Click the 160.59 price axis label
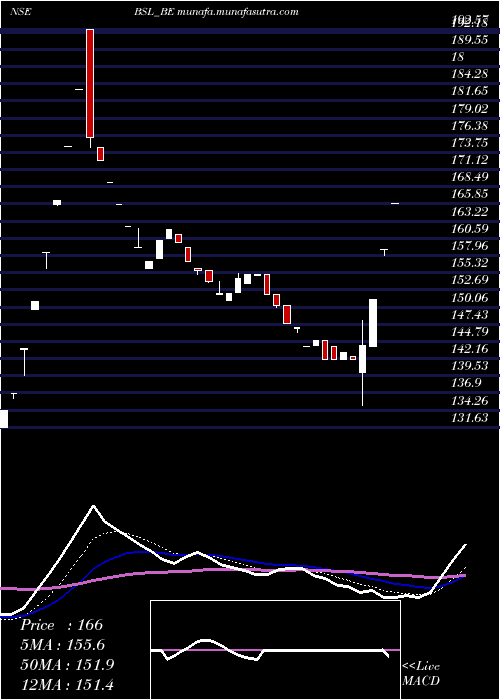The width and height of the screenshot is (500, 700). tap(469, 229)
